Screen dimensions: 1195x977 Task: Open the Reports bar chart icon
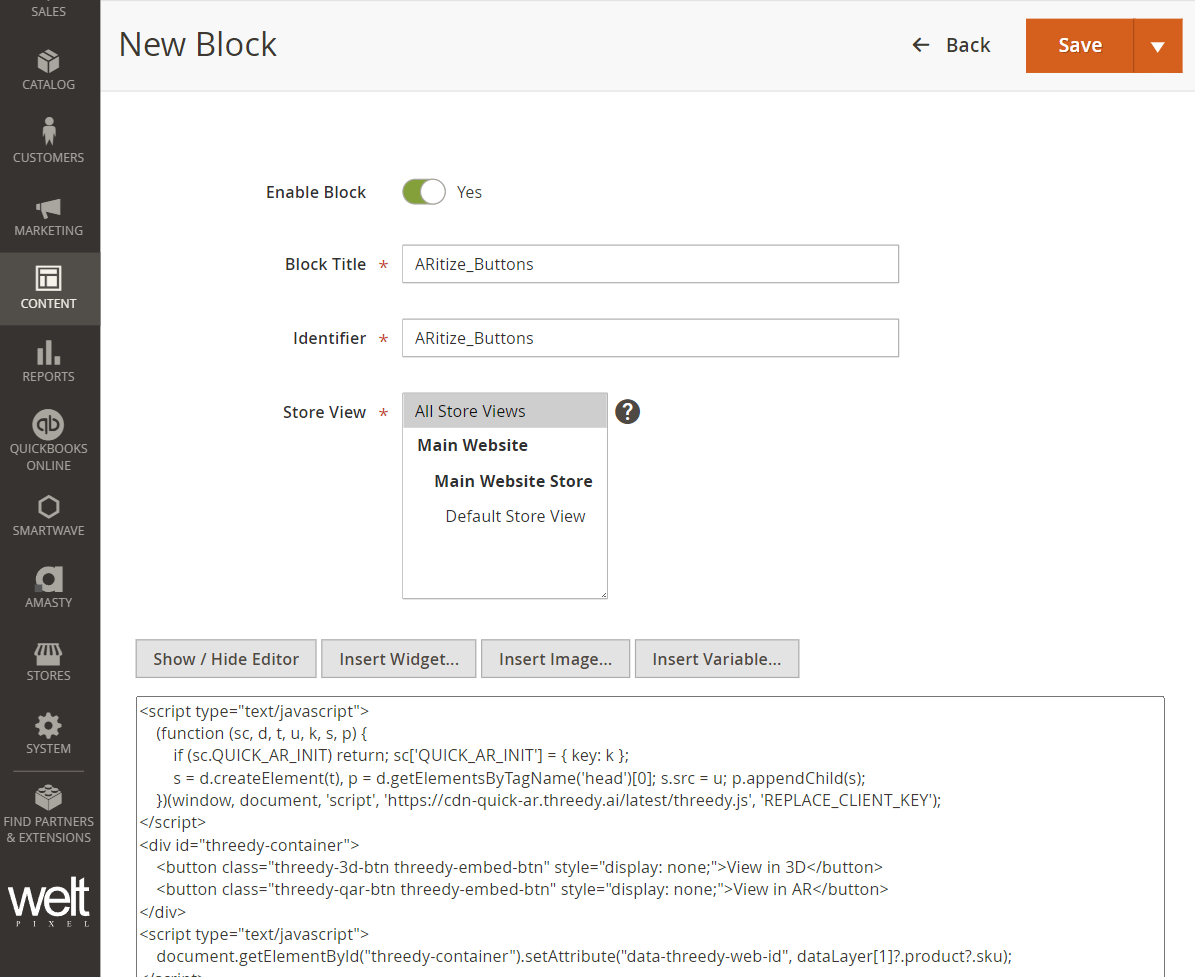coord(48,352)
